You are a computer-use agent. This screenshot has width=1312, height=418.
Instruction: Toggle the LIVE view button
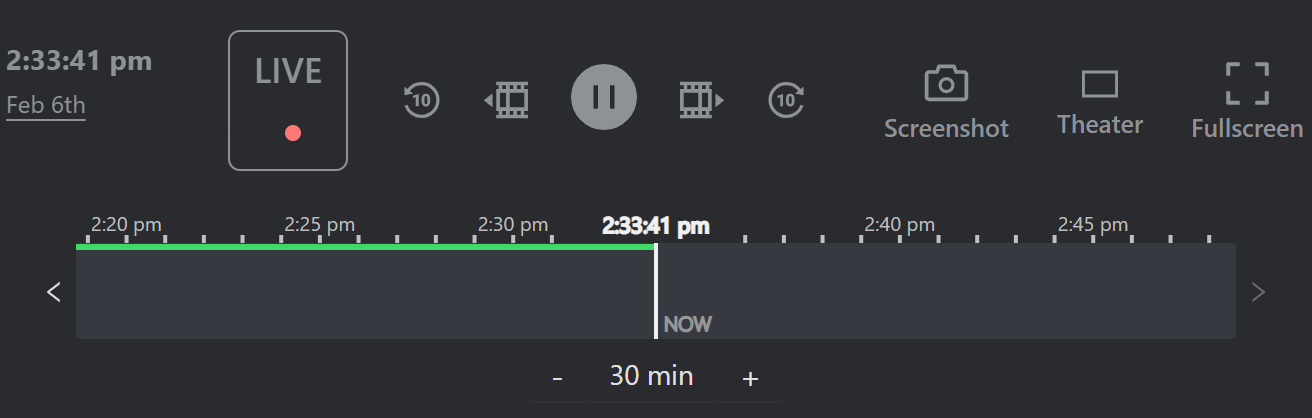point(288,100)
